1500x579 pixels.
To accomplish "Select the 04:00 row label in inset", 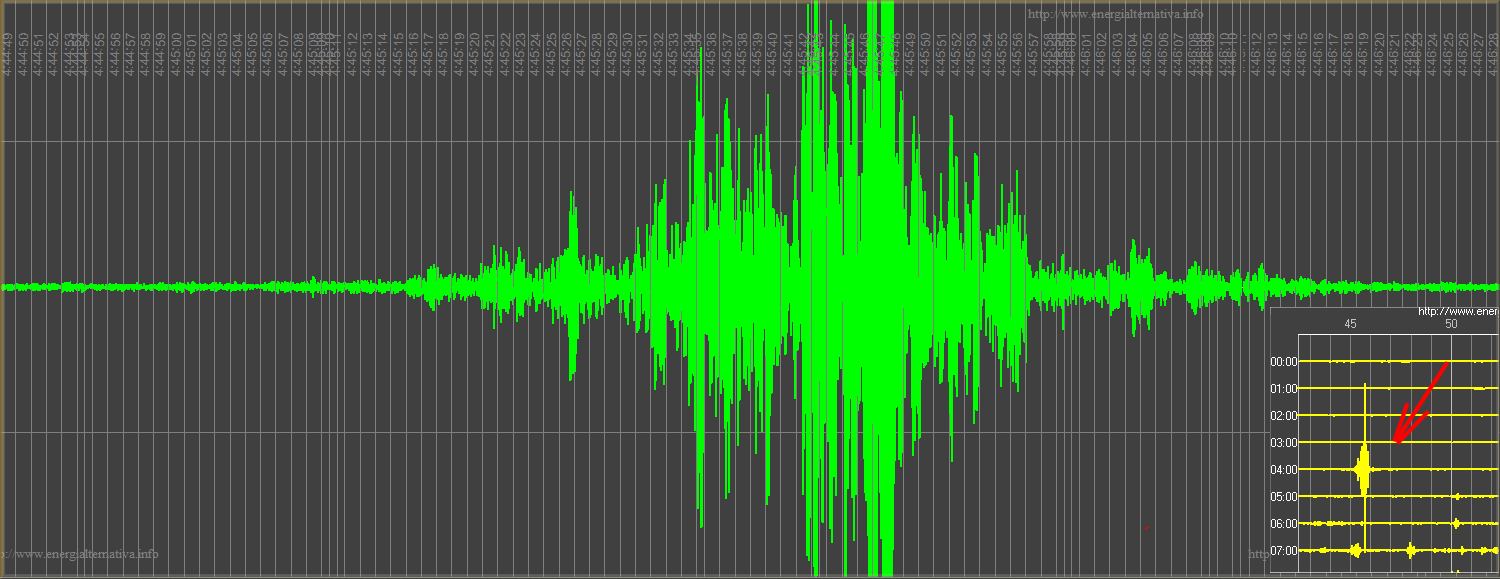I will (1284, 470).
